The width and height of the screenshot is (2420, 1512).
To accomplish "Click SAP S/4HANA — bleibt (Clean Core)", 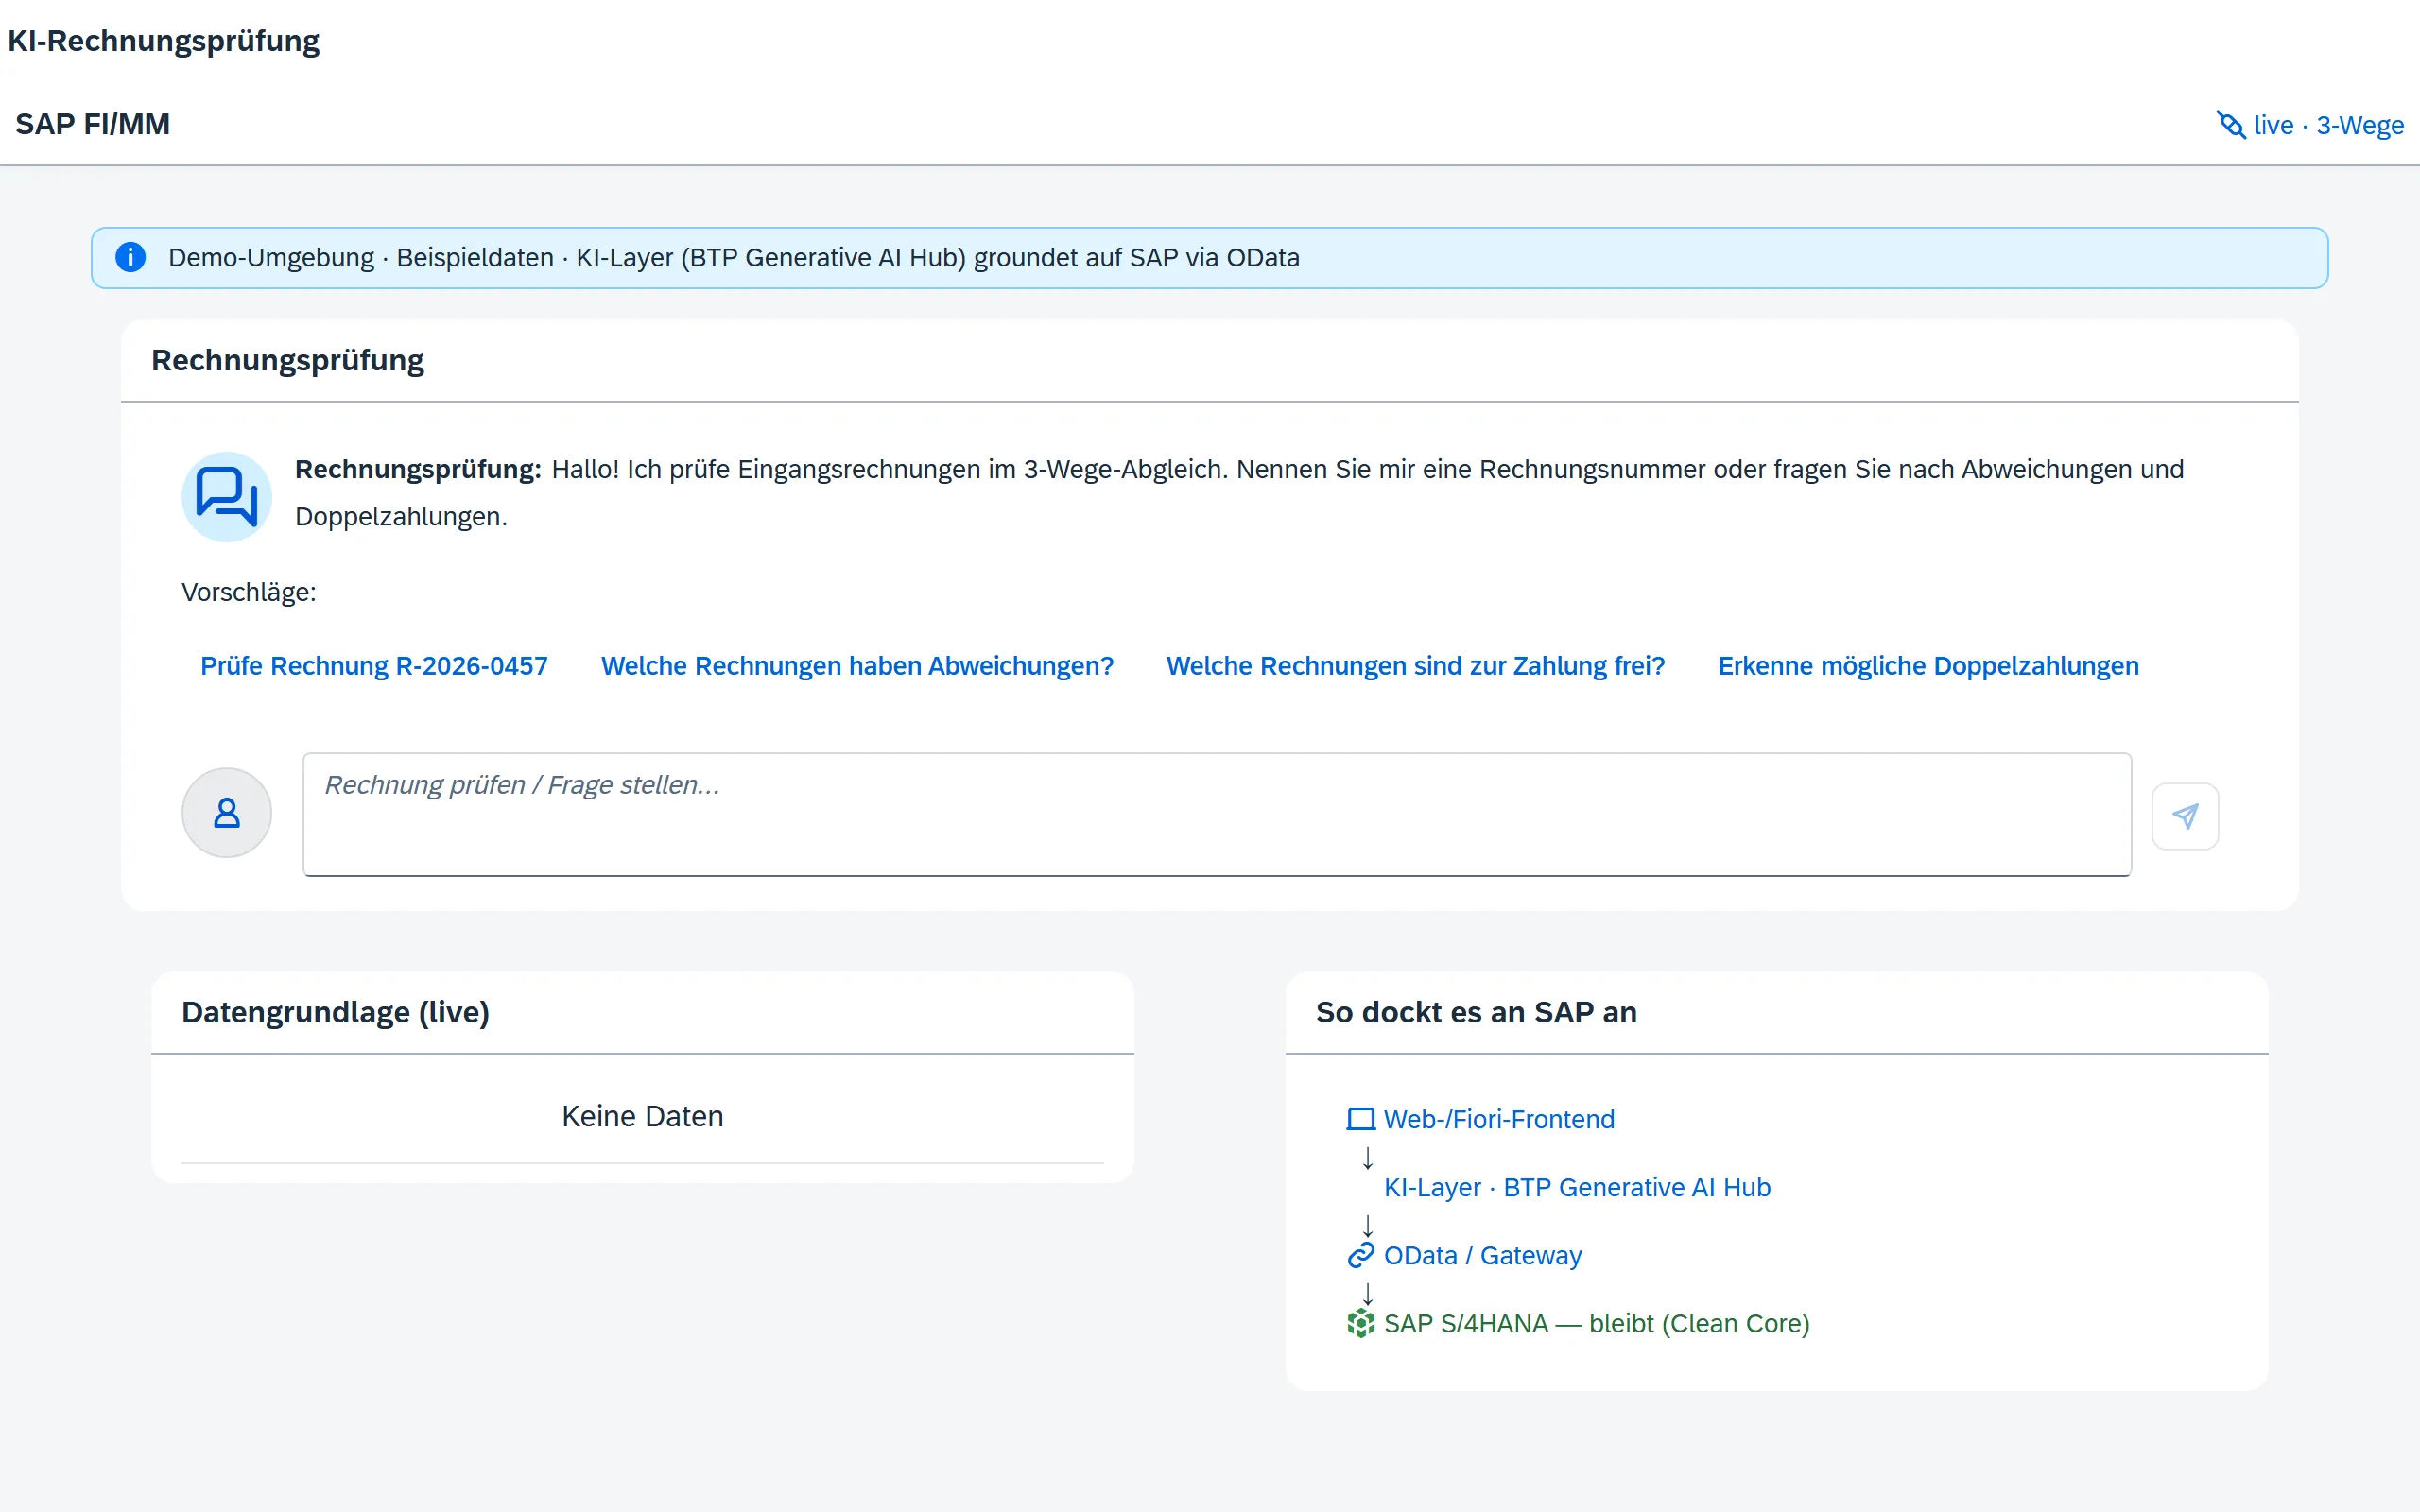I will point(1597,1323).
